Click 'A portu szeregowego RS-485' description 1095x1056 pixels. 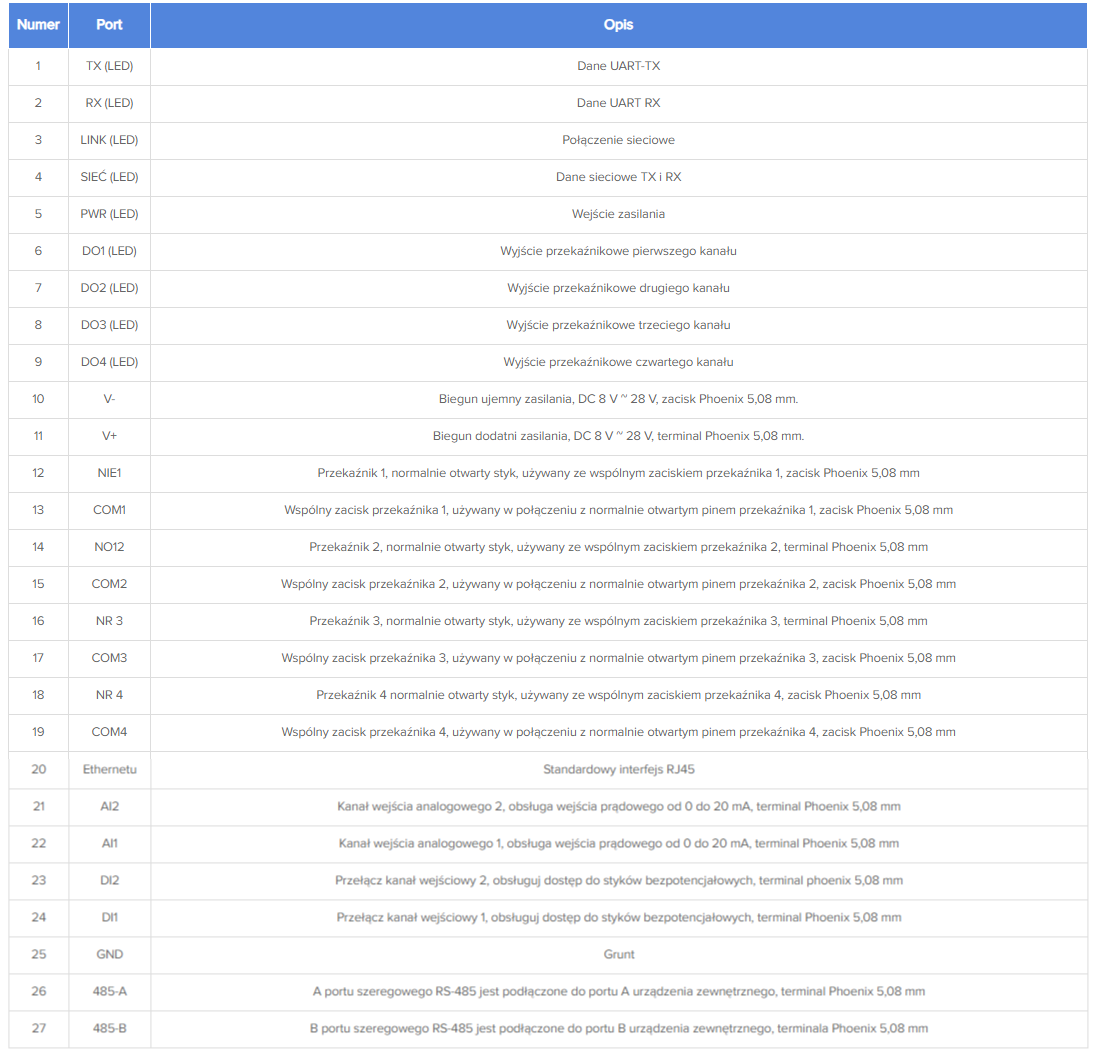point(619,992)
